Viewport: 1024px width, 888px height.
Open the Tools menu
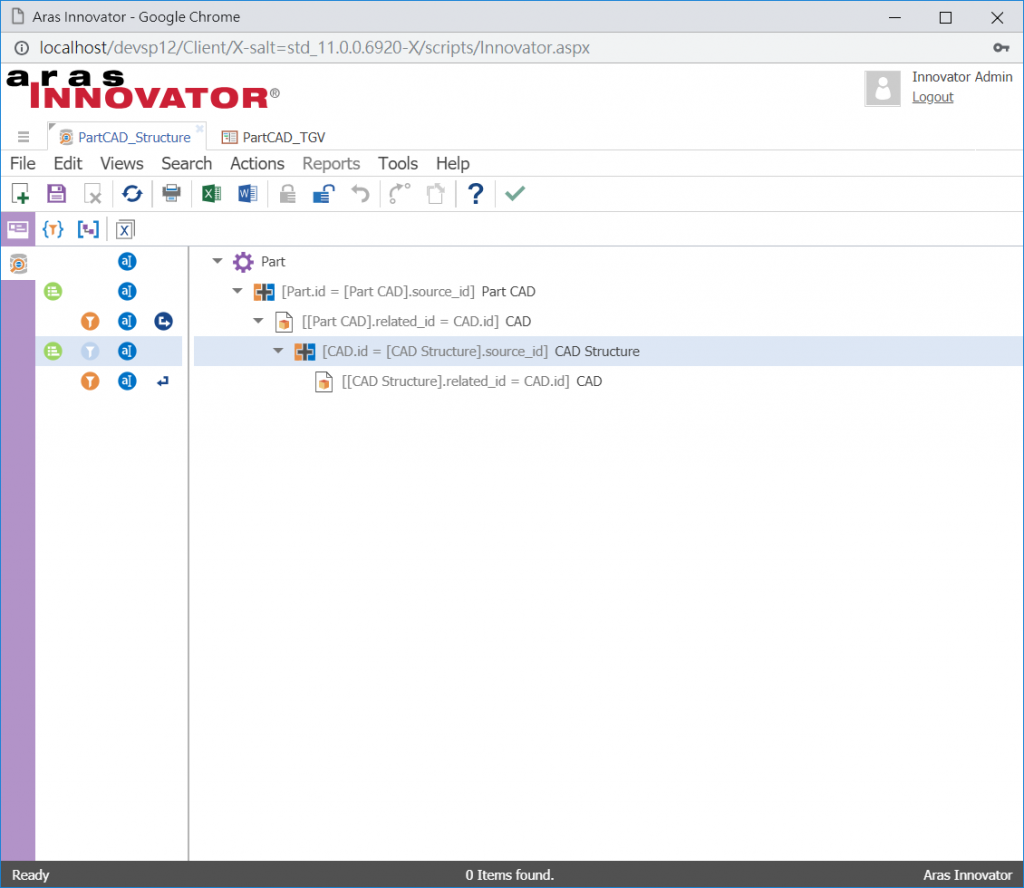tap(398, 163)
